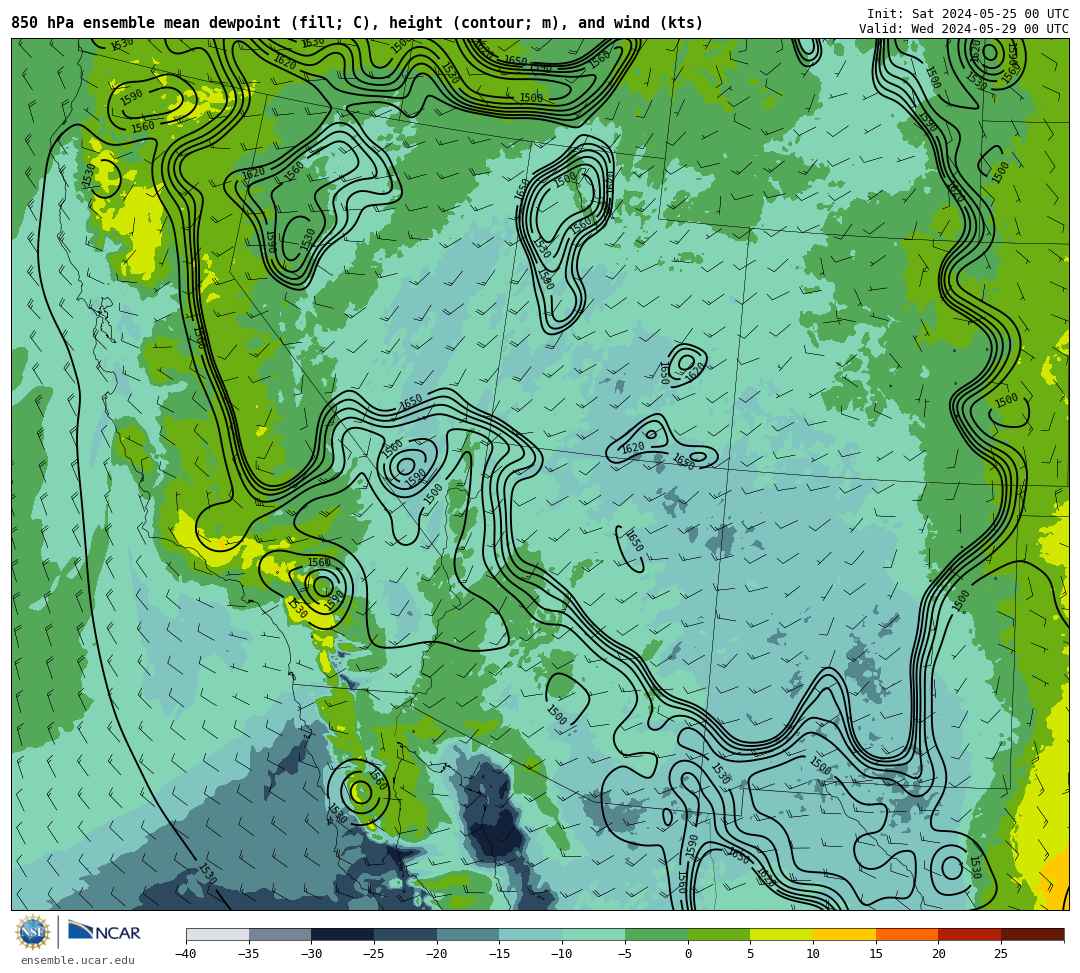Click the 5 colorbar tick label
The height and width of the screenshot is (973, 1080).
(751, 954)
